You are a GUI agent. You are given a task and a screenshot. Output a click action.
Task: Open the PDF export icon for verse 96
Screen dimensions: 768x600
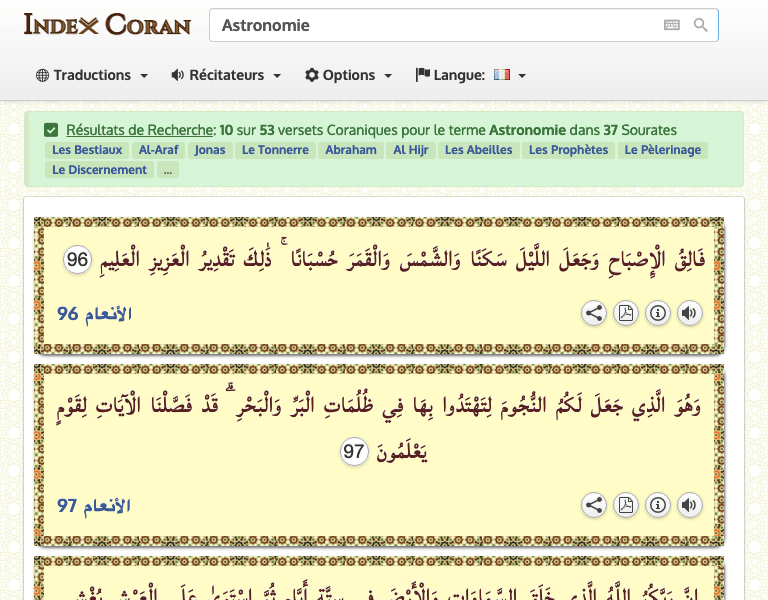(x=626, y=313)
